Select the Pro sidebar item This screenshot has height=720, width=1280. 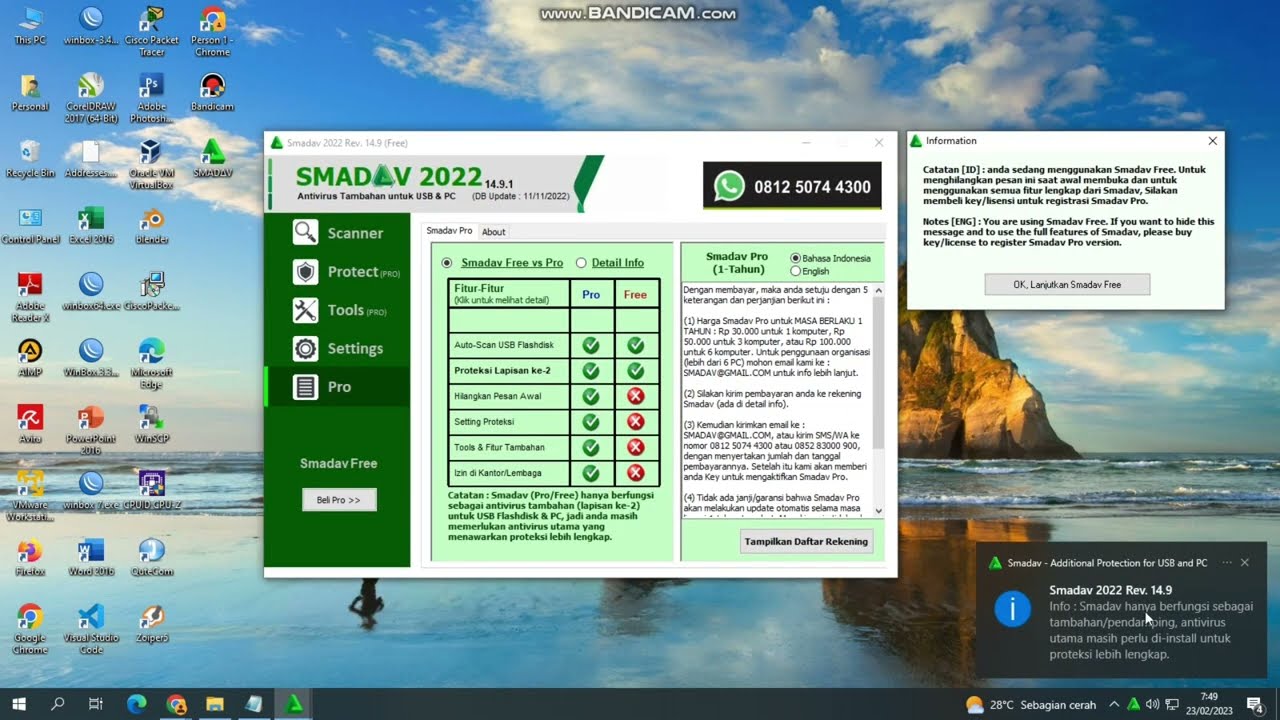[x=337, y=387]
